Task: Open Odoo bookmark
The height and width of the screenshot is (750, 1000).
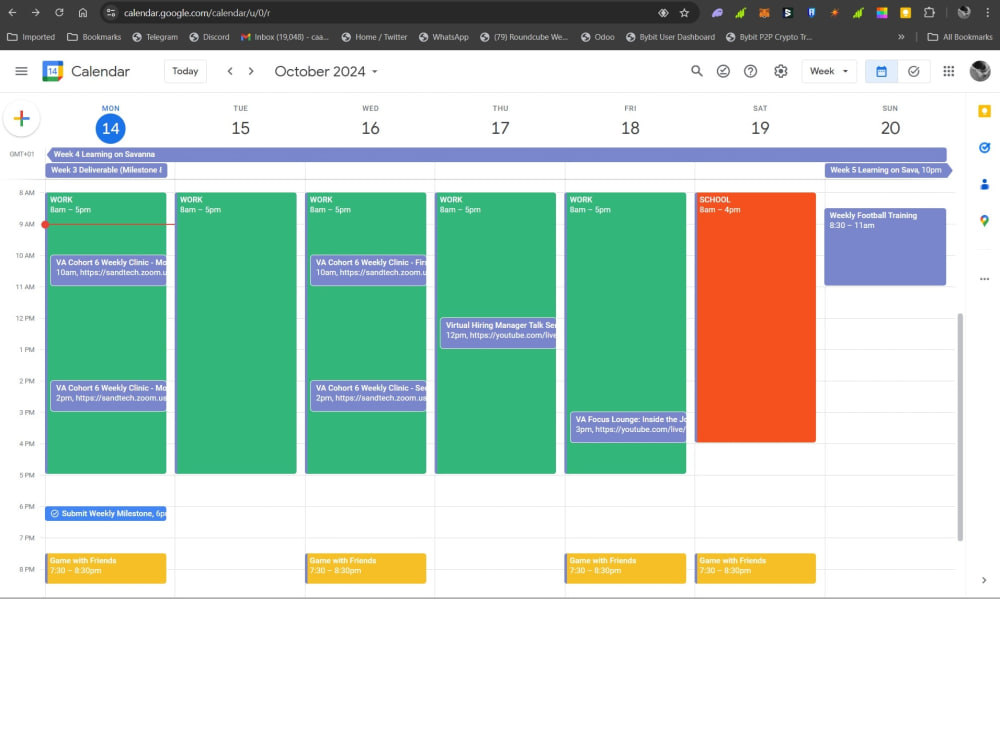Action: click(598, 37)
